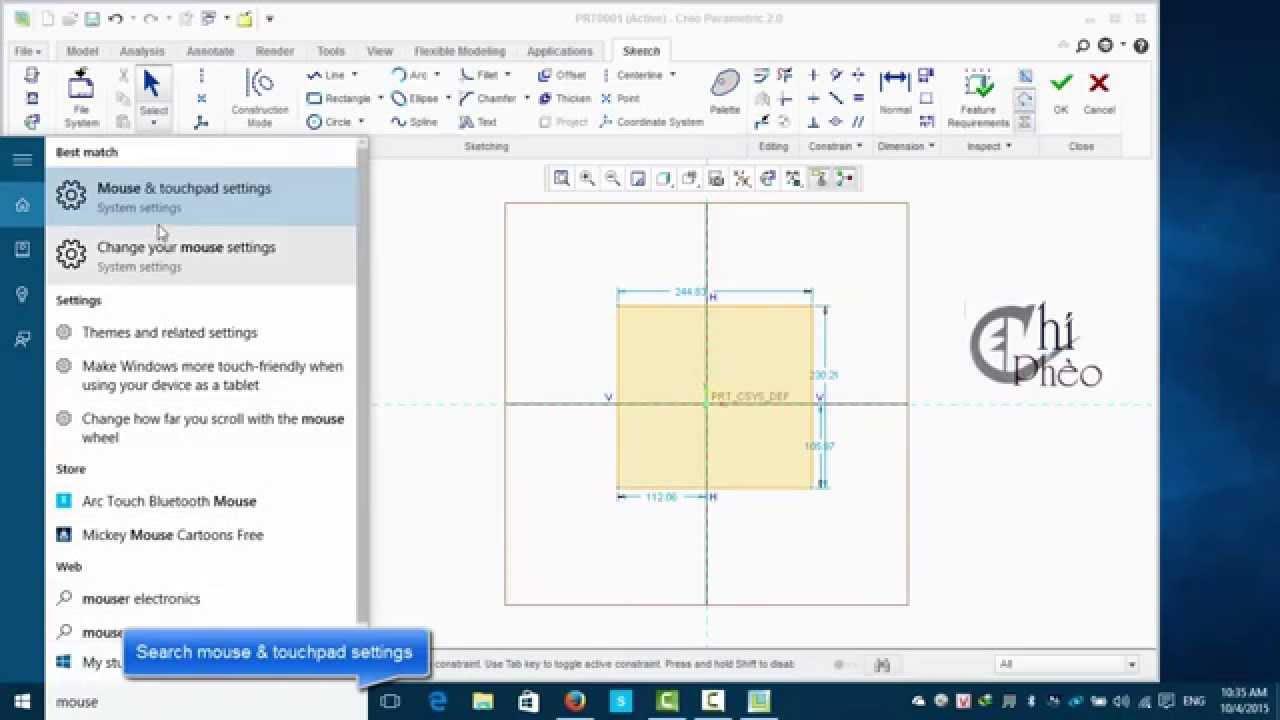Expand the Dimension group menu
1280x720 pixels.
pos(906,146)
